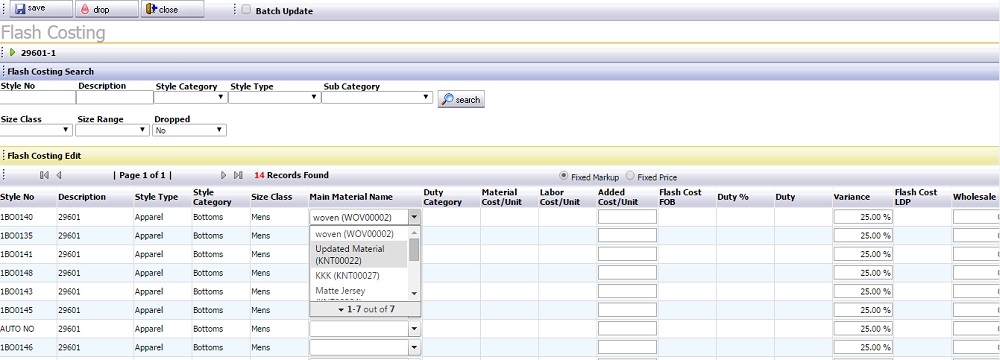Expand the 29601-1 green arrow

pos(12,53)
